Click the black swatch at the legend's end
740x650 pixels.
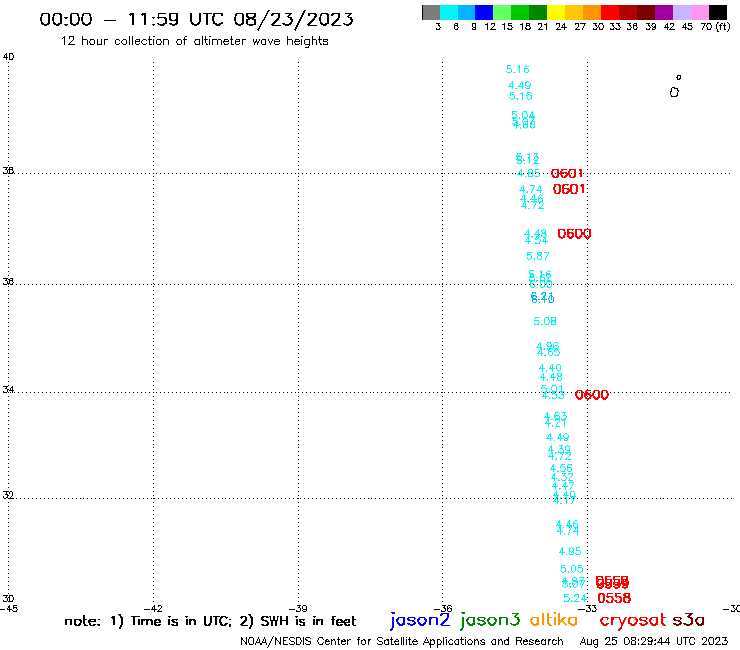tap(718, 12)
